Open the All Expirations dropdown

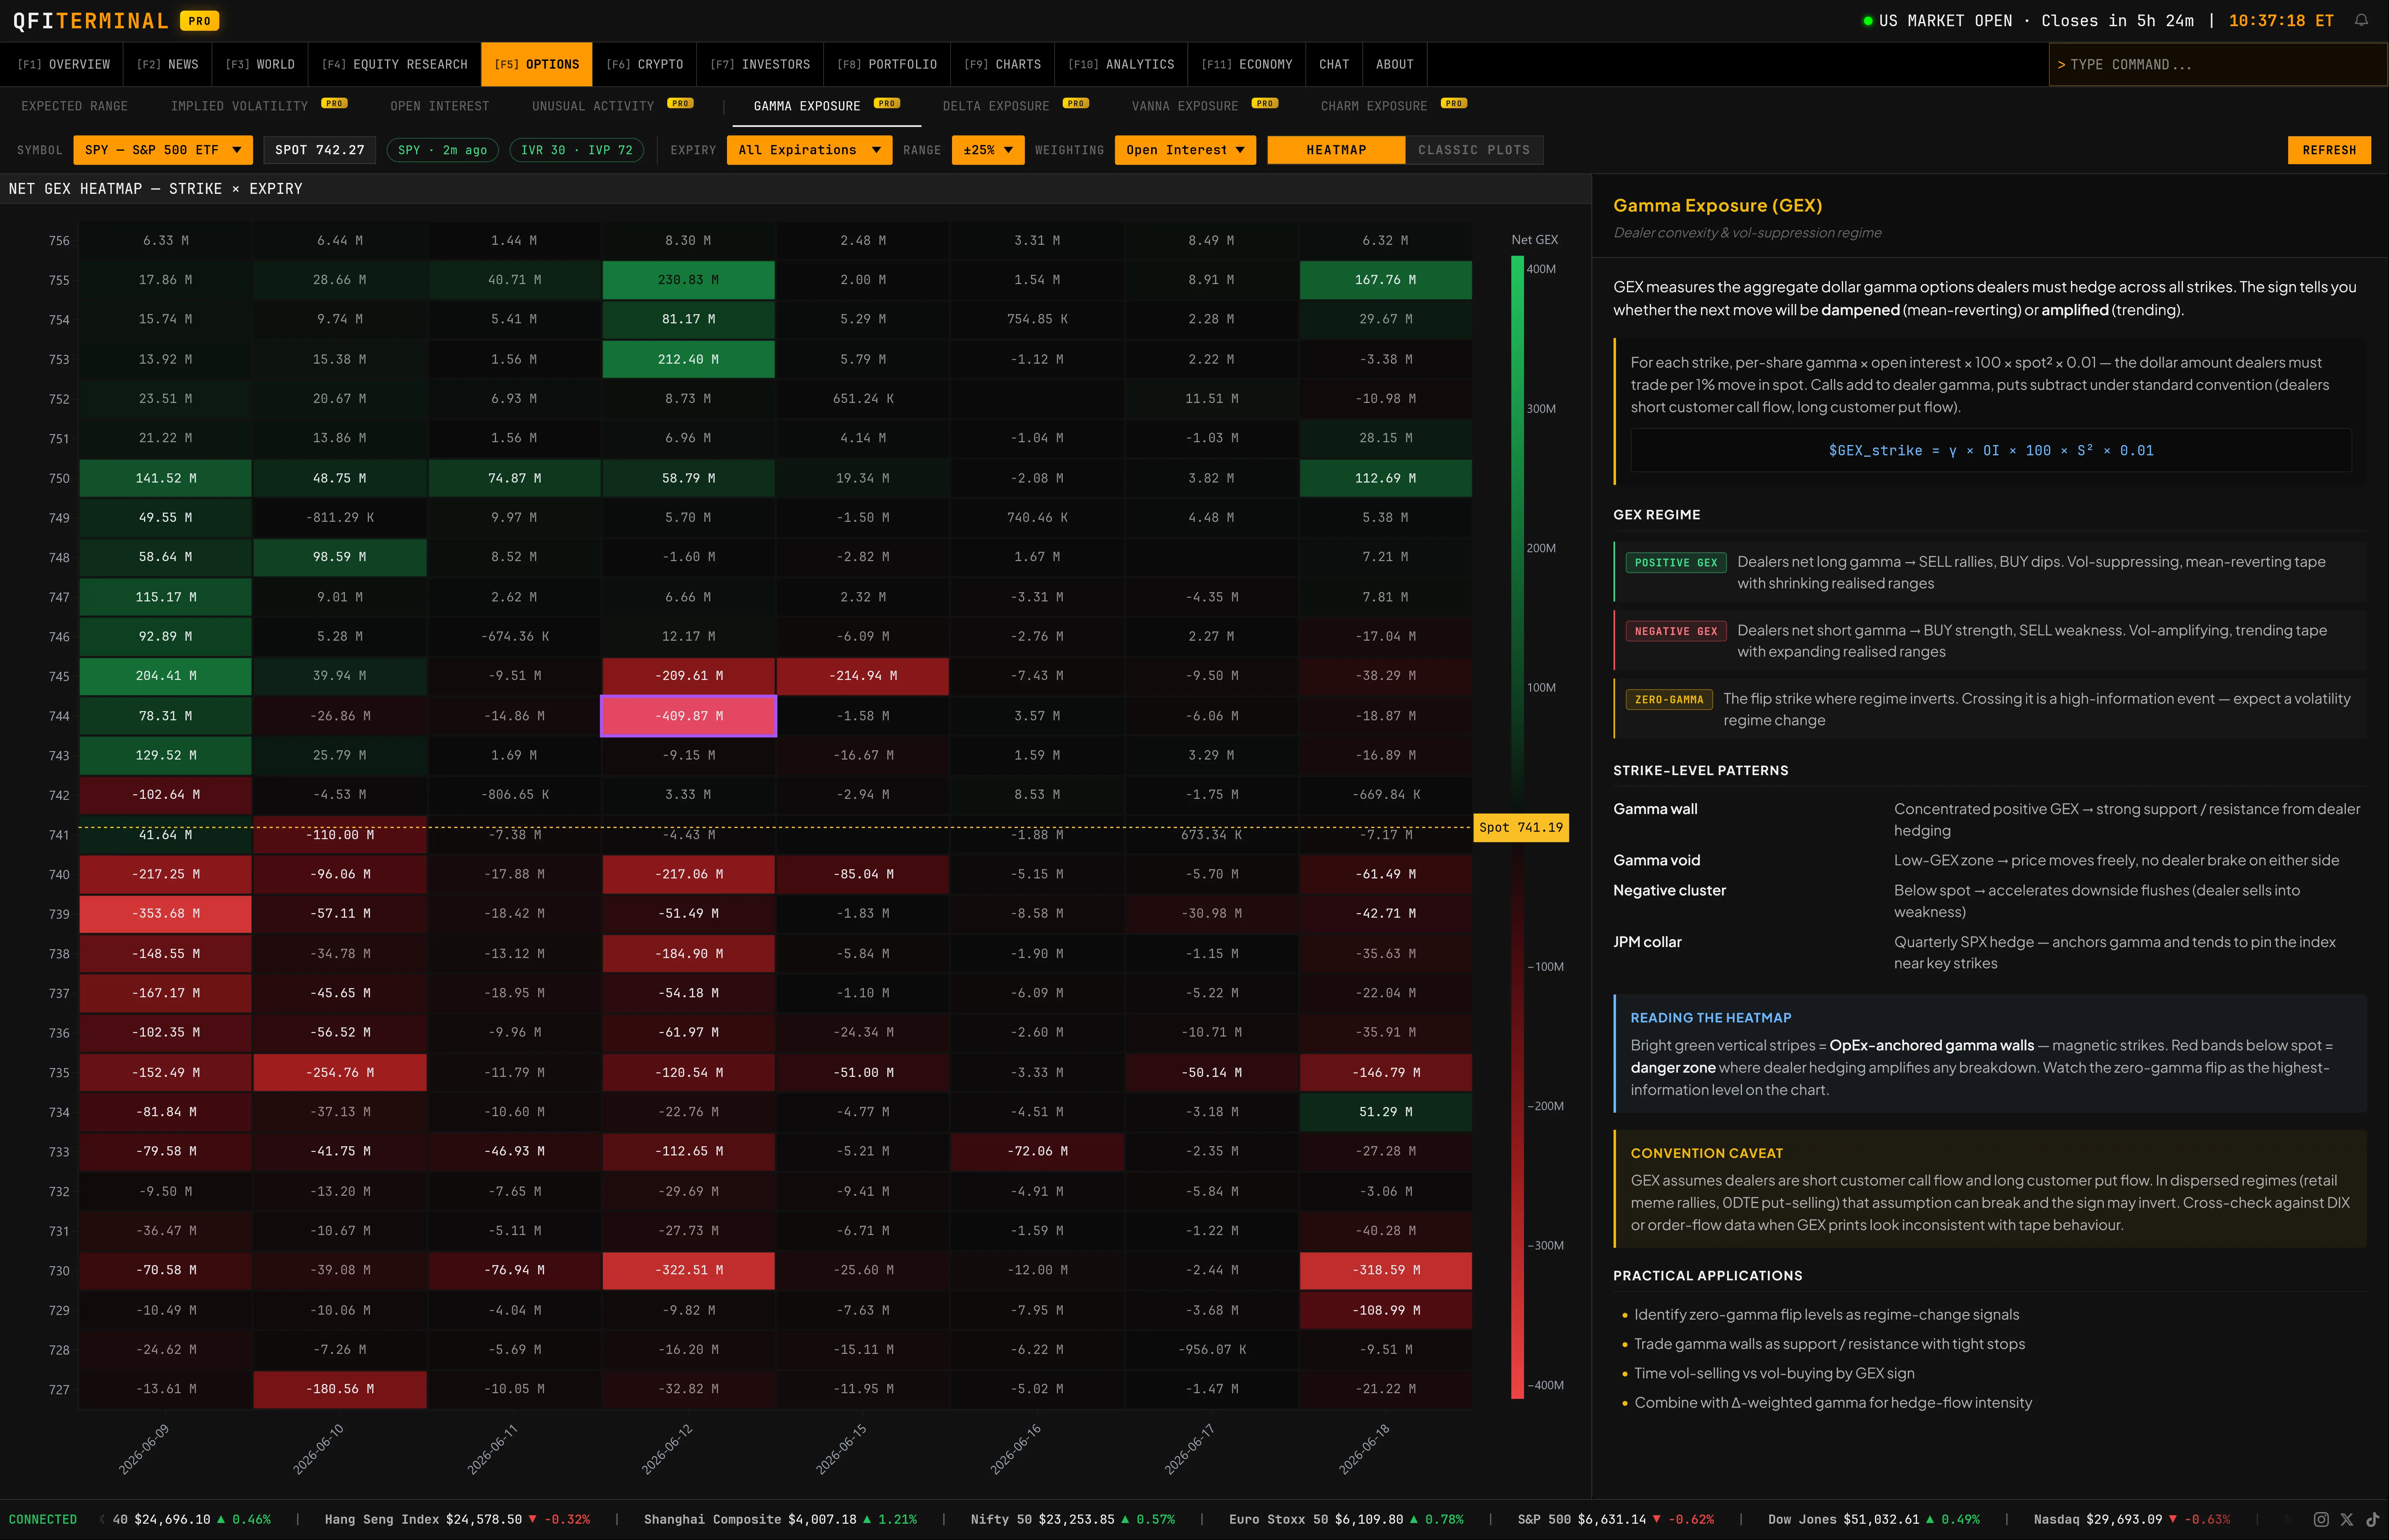tap(809, 150)
